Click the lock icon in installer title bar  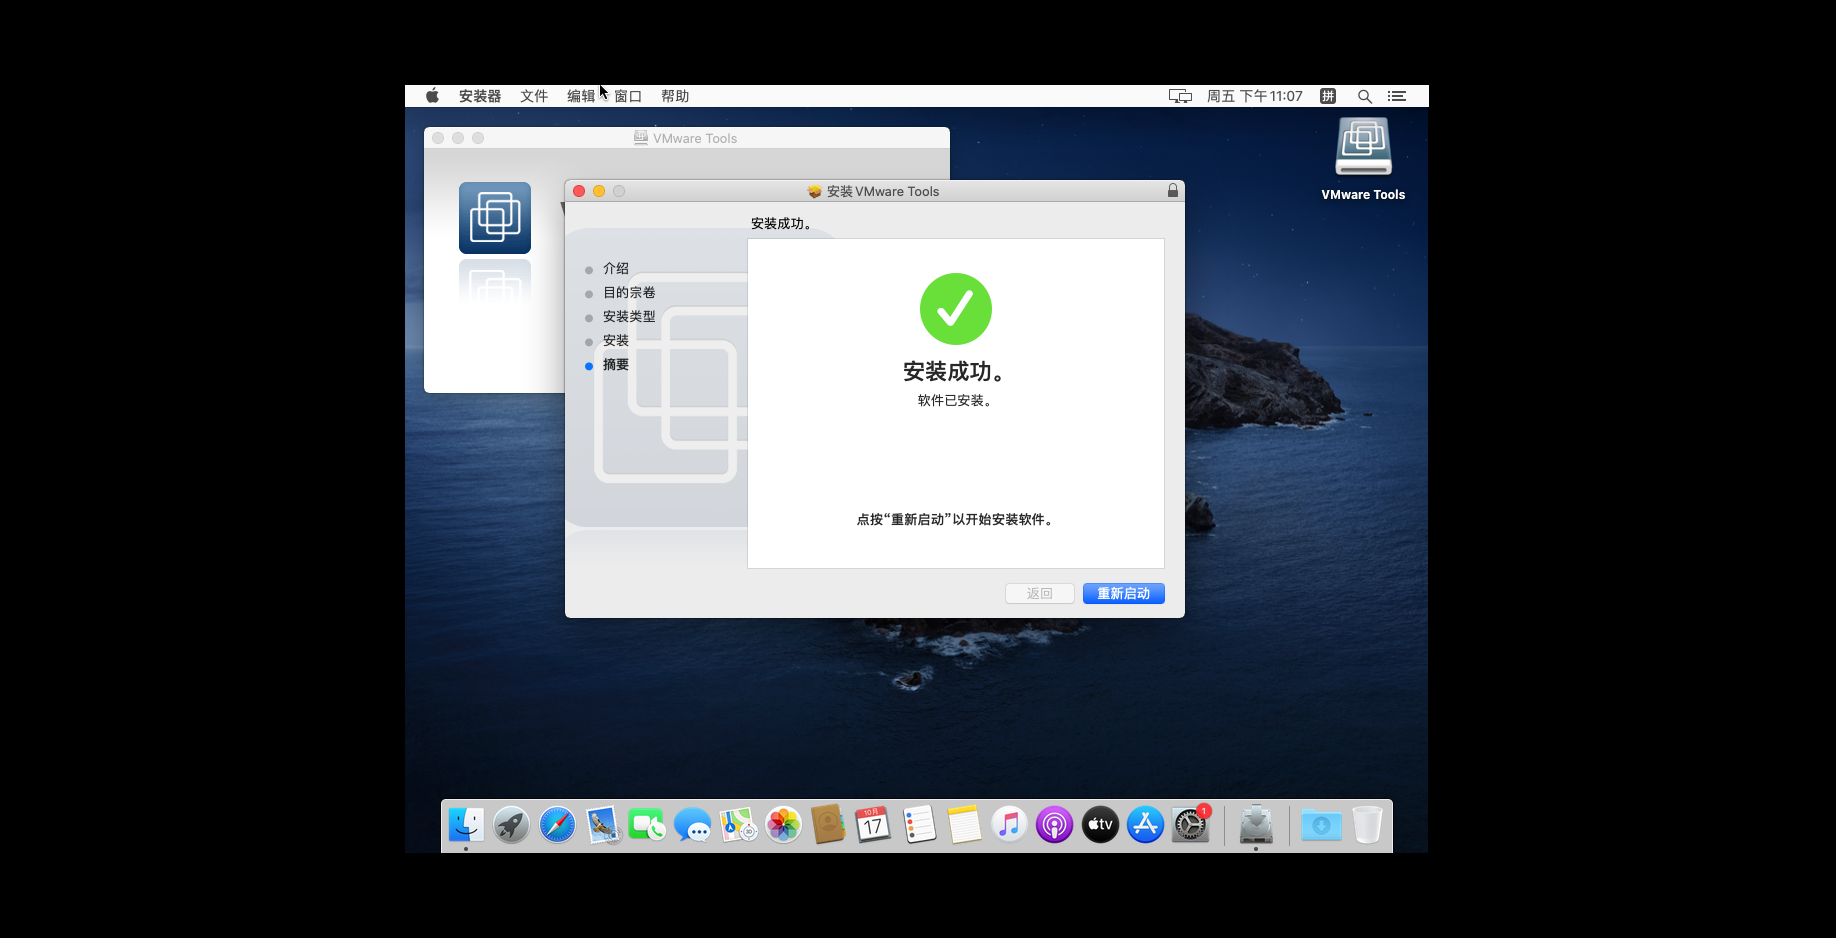pyautogui.click(x=1173, y=191)
